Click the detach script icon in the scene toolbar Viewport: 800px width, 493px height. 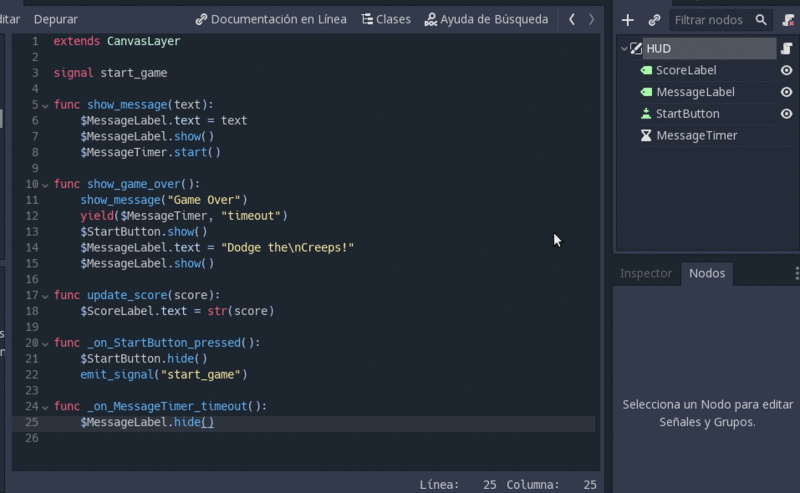(x=788, y=20)
